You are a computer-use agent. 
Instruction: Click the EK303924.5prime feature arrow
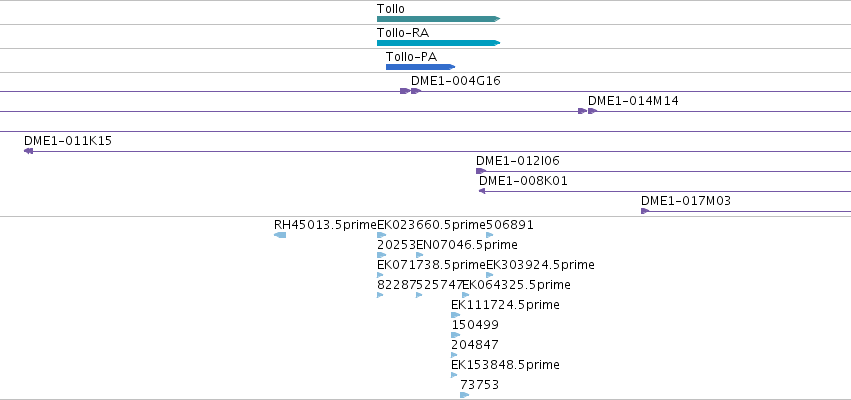click(x=490, y=275)
